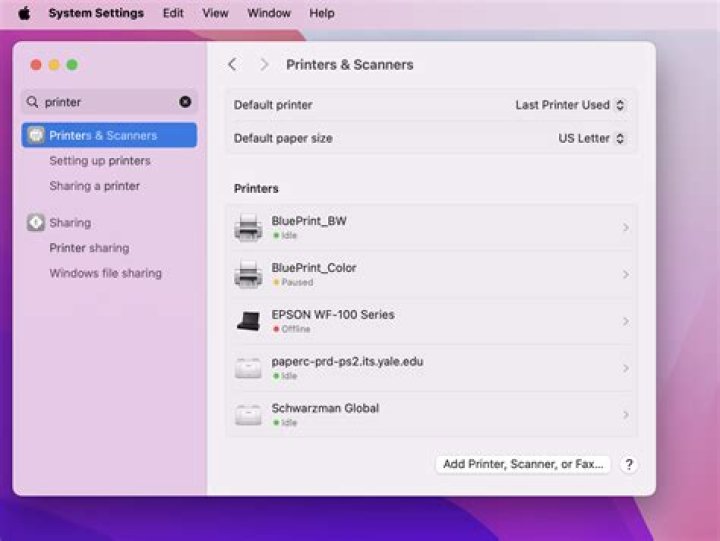Open the Window menu
This screenshot has width=720, height=541.
point(269,13)
